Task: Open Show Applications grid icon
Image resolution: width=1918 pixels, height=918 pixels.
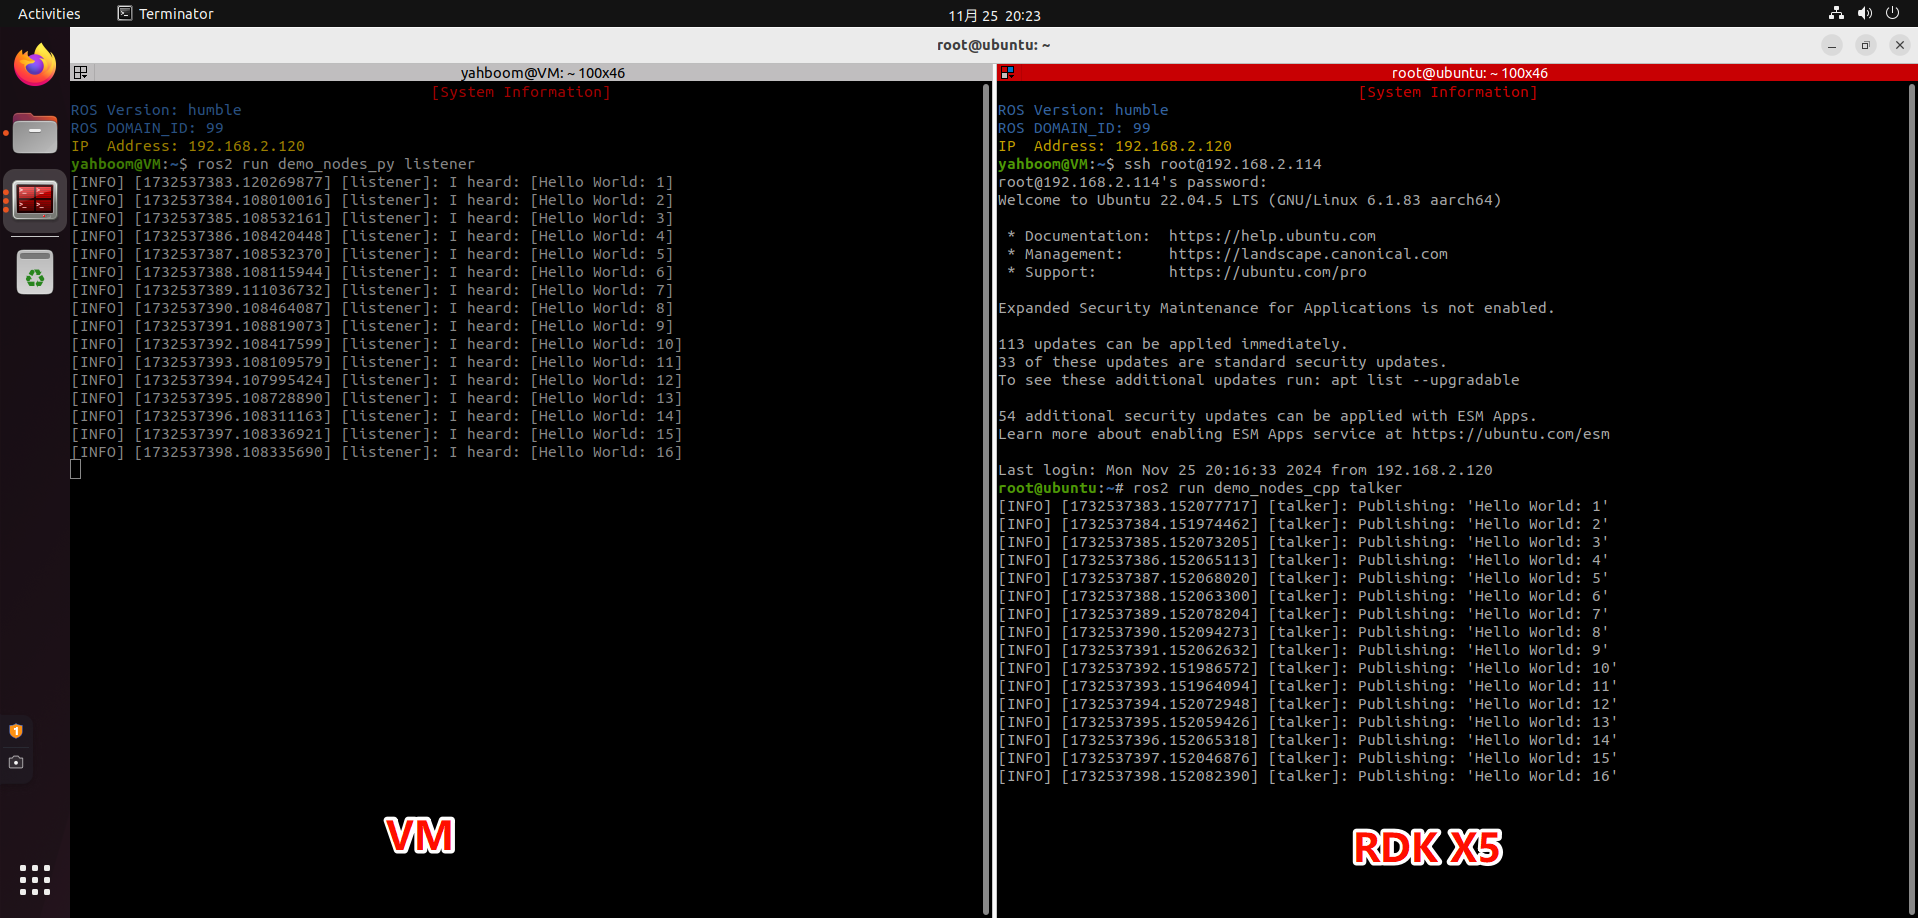Action: point(35,880)
